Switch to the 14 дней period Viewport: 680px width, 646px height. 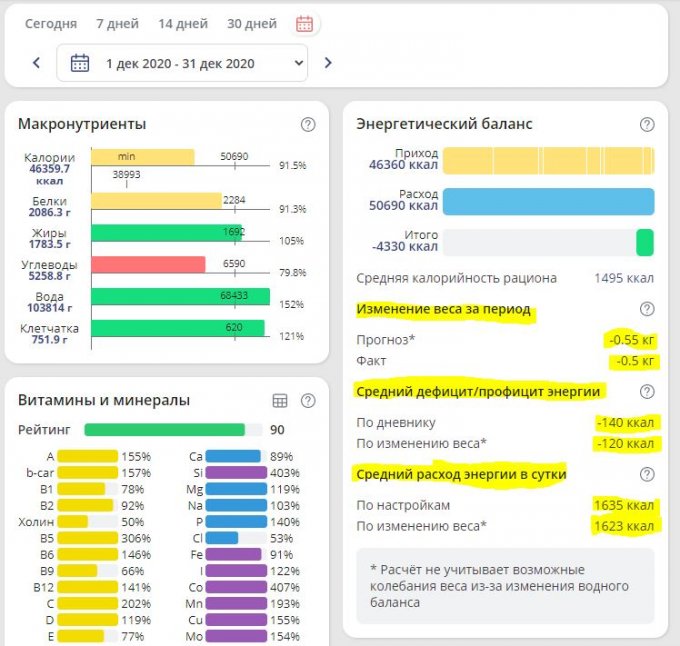[183, 24]
